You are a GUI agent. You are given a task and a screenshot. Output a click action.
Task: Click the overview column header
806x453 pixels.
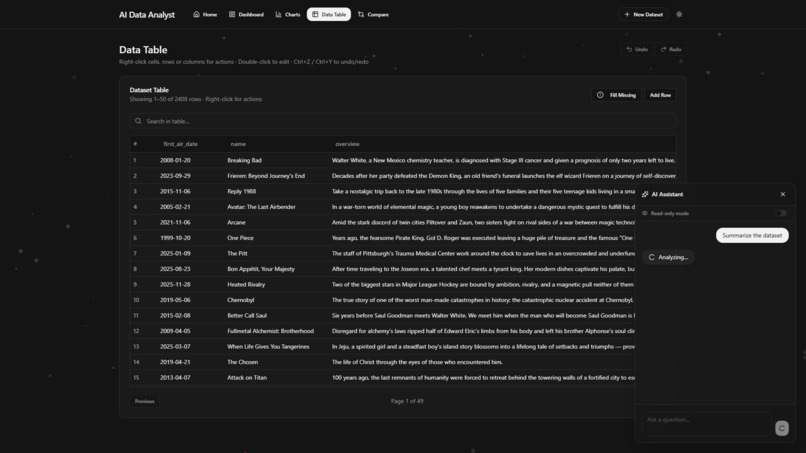coord(347,144)
